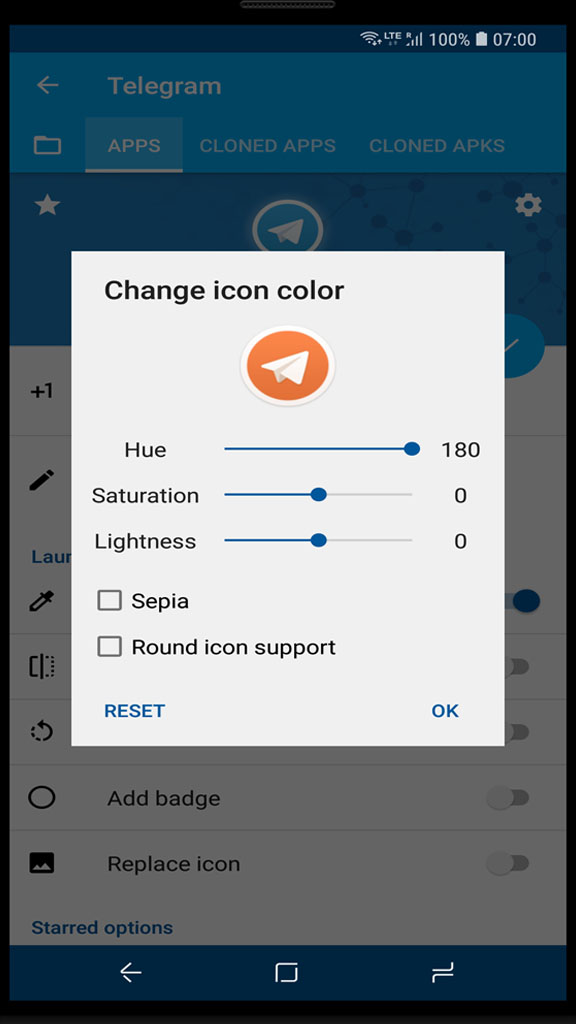
Task: Tap the rotate icon in options list
Action: (42, 731)
